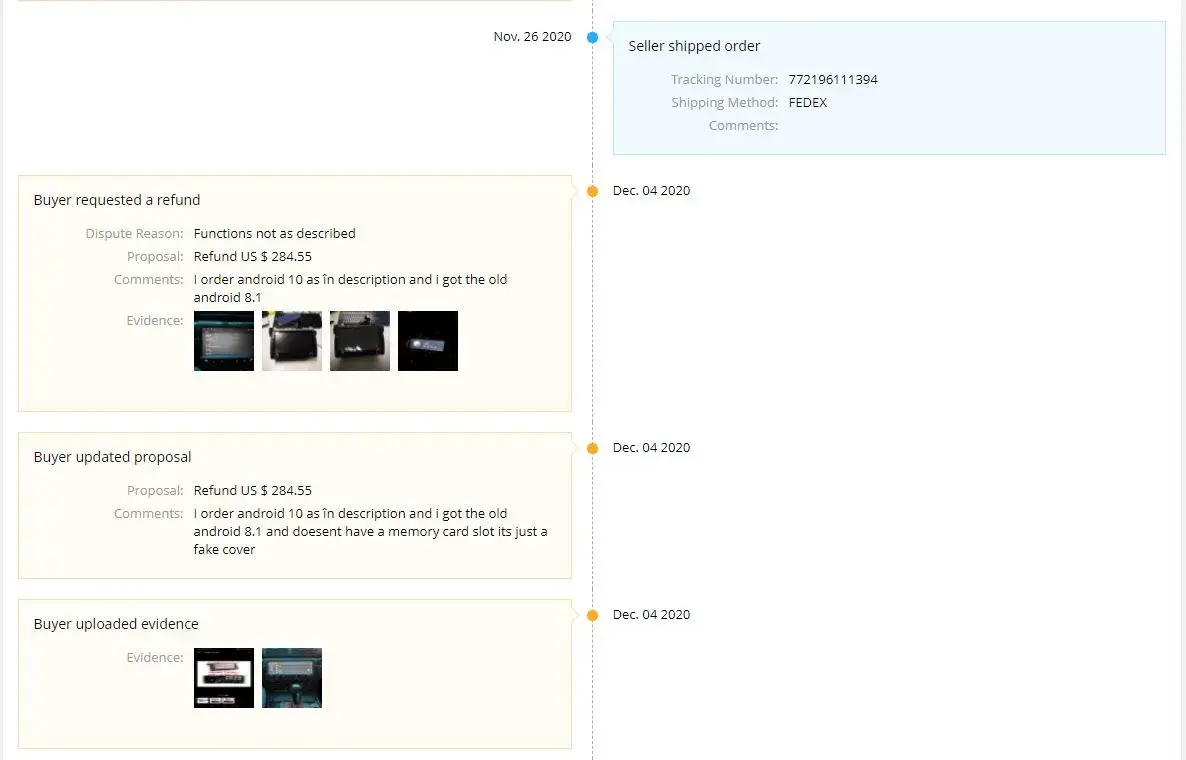
Task: View car dashboard image under Buyer uploaded evidence
Action: 292,678
